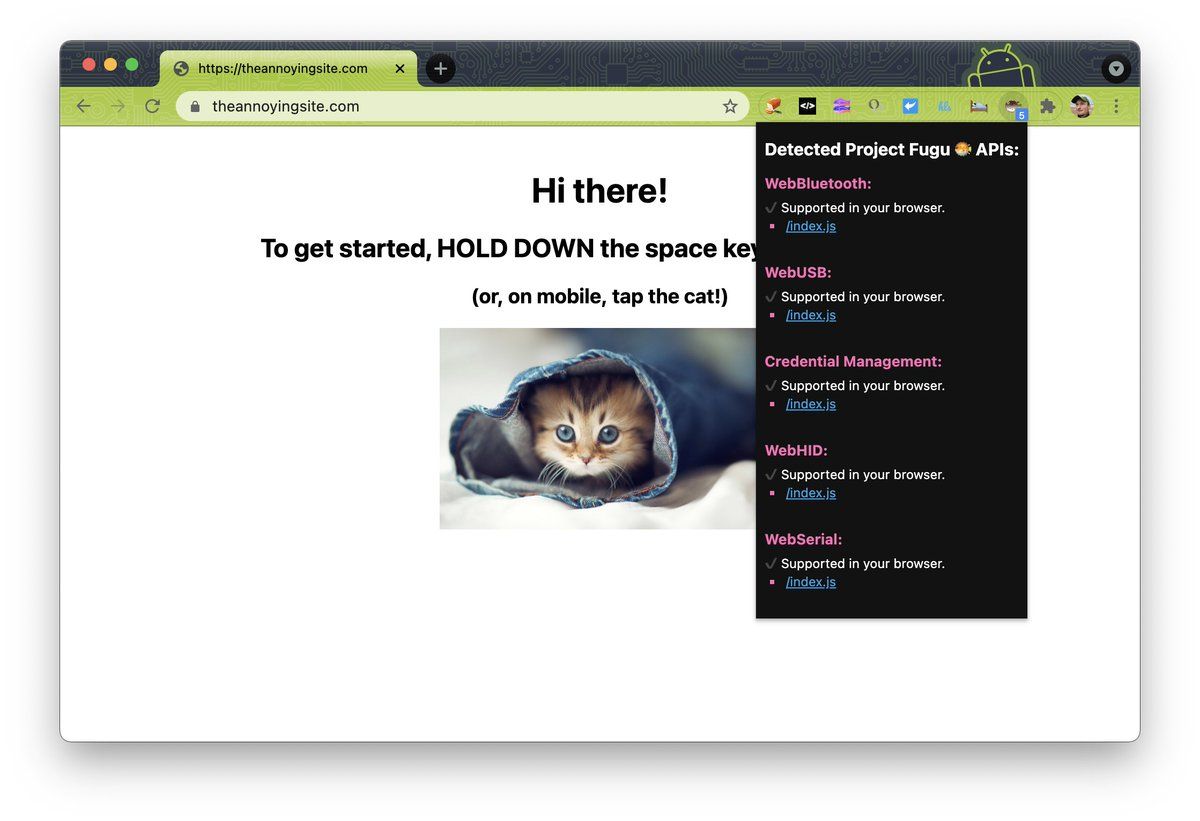This screenshot has height=821, width=1200.
Task: Open the Chrome three-dot menu
Action: pos(1116,105)
